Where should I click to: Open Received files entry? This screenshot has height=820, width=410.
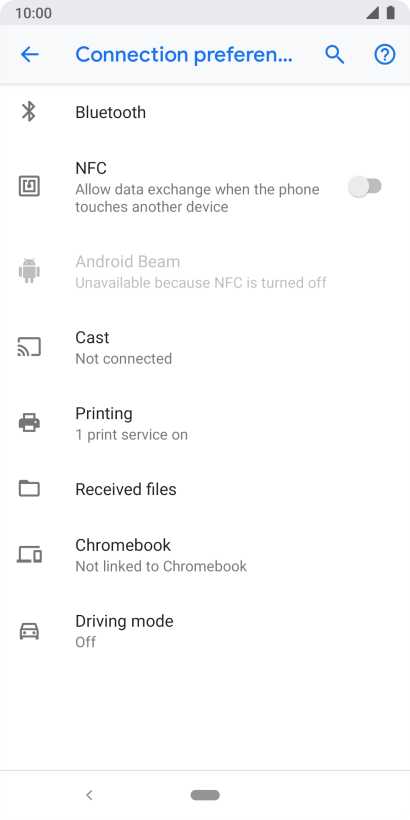205,489
